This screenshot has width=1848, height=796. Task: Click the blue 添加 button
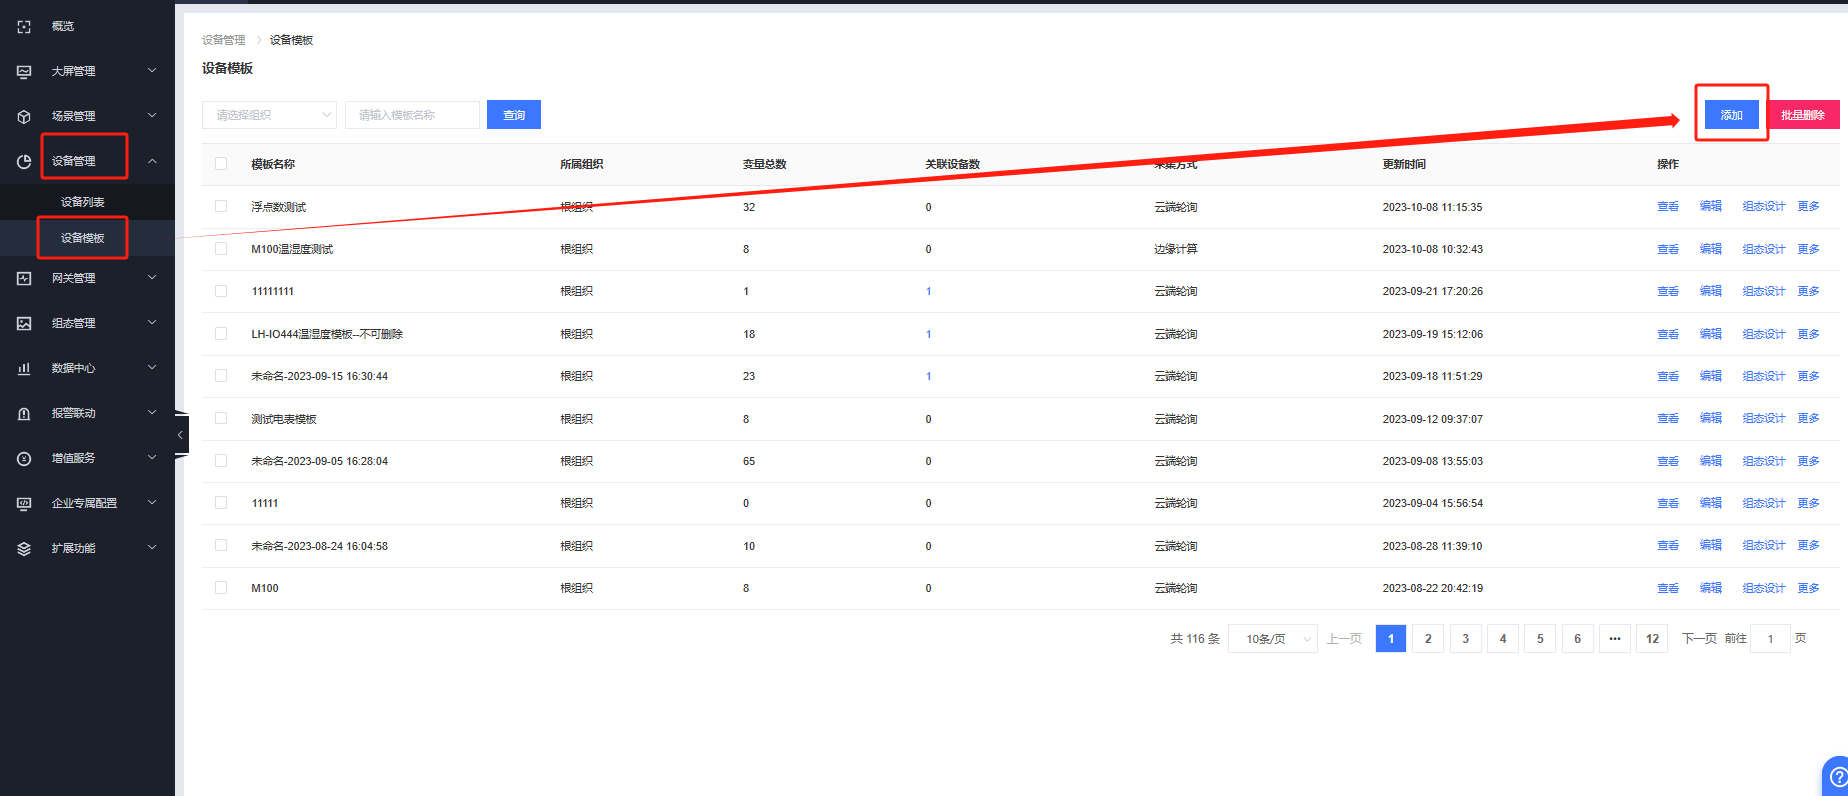pos(1731,115)
